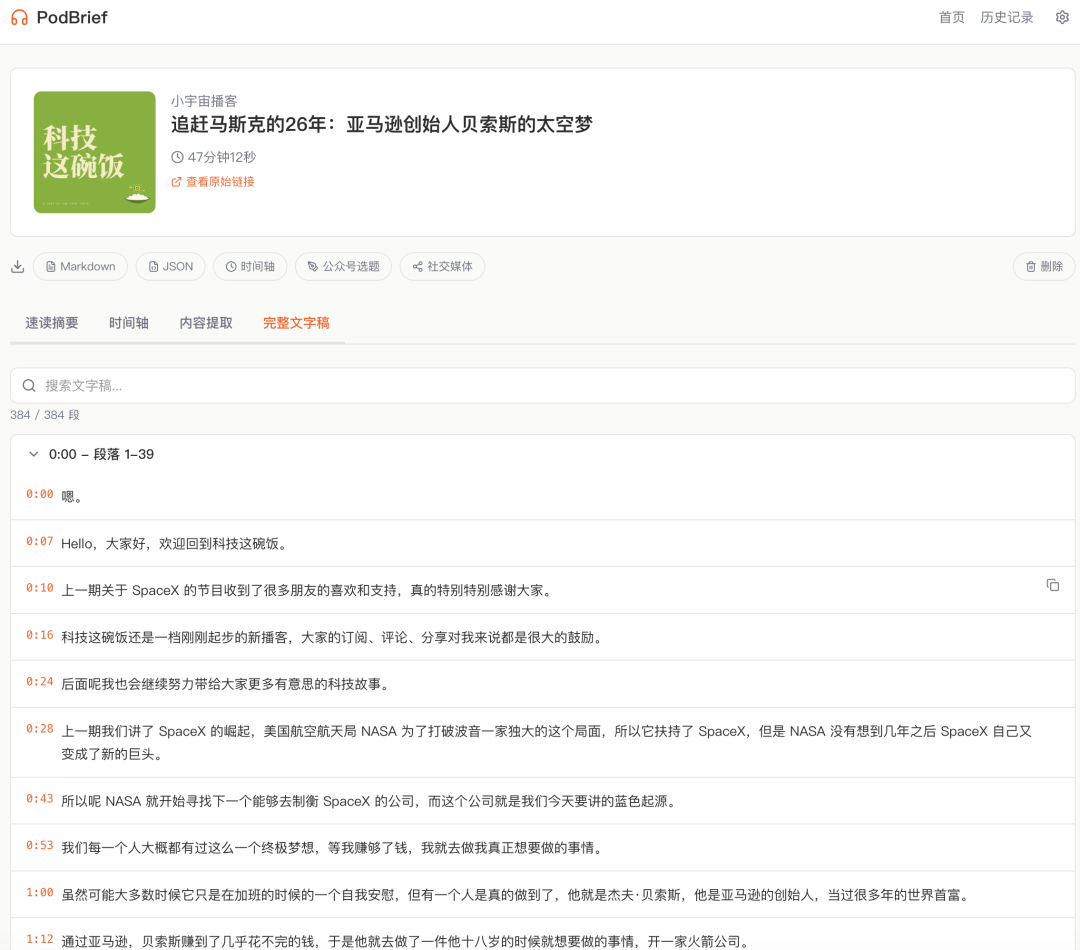Viewport: 1080px width, 950px height.
Task: Open settings via the gear icon
Action: (1061, 17)
